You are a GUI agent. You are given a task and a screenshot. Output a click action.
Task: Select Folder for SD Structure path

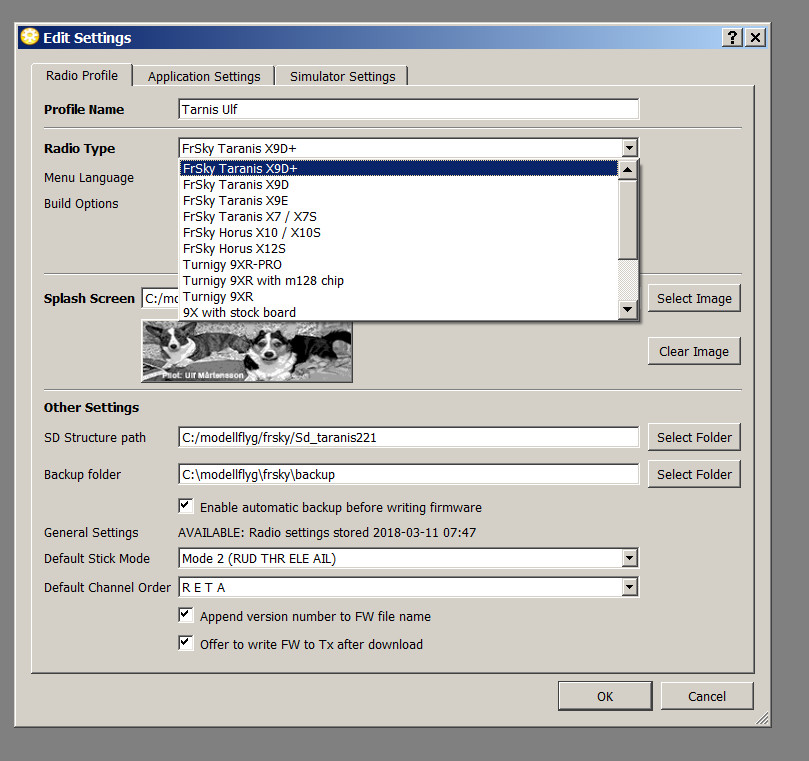pyautogui.click(x=694, y=437)
